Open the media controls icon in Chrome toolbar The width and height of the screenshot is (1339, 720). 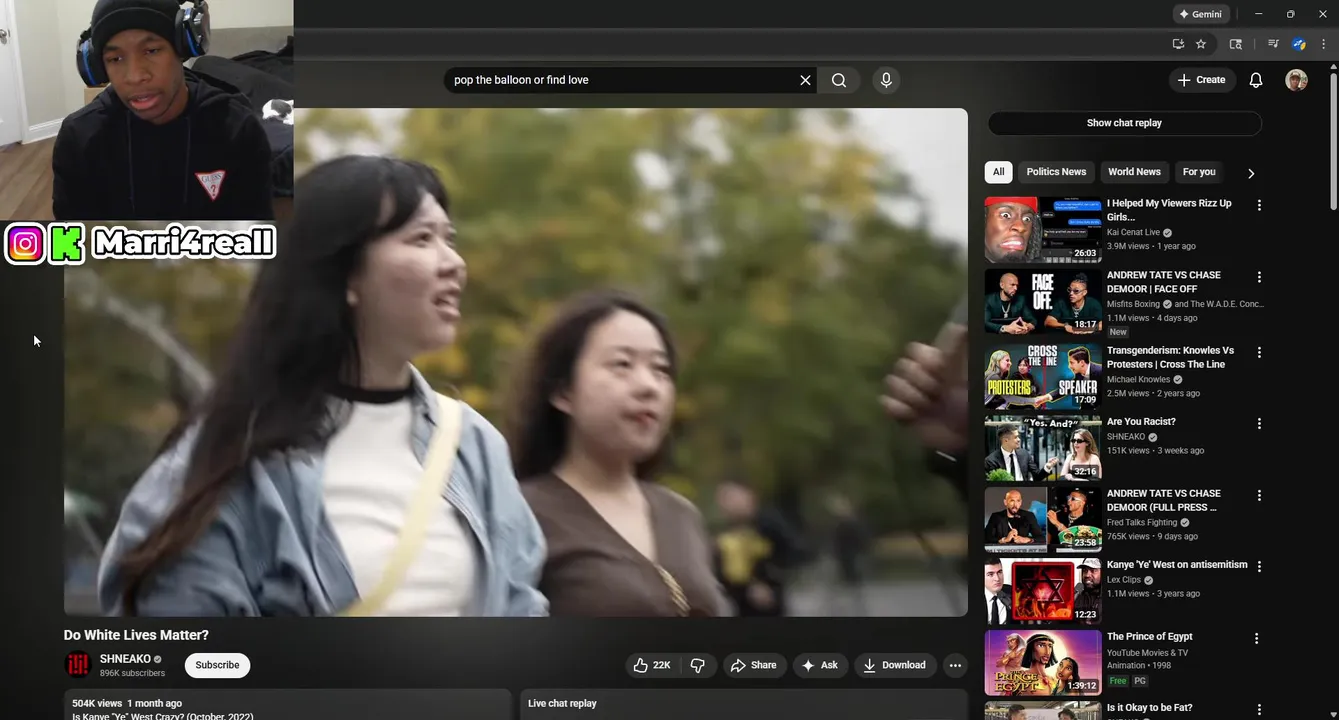[x=1273, y=44]
